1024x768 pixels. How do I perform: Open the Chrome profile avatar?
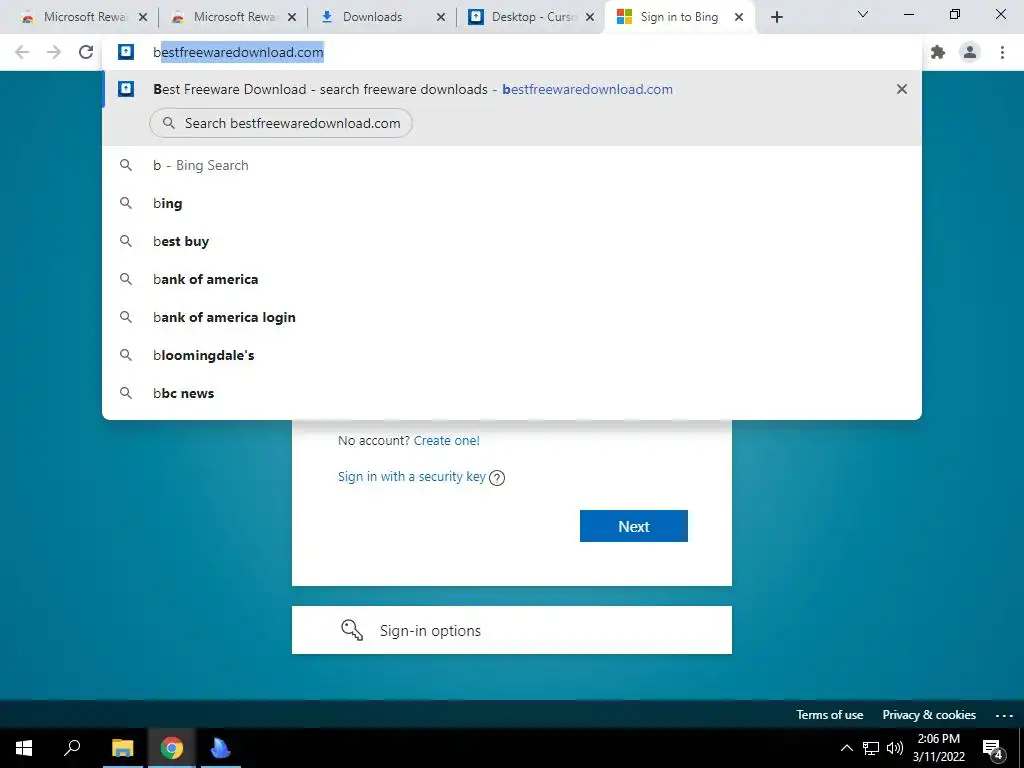coord(970,52)
